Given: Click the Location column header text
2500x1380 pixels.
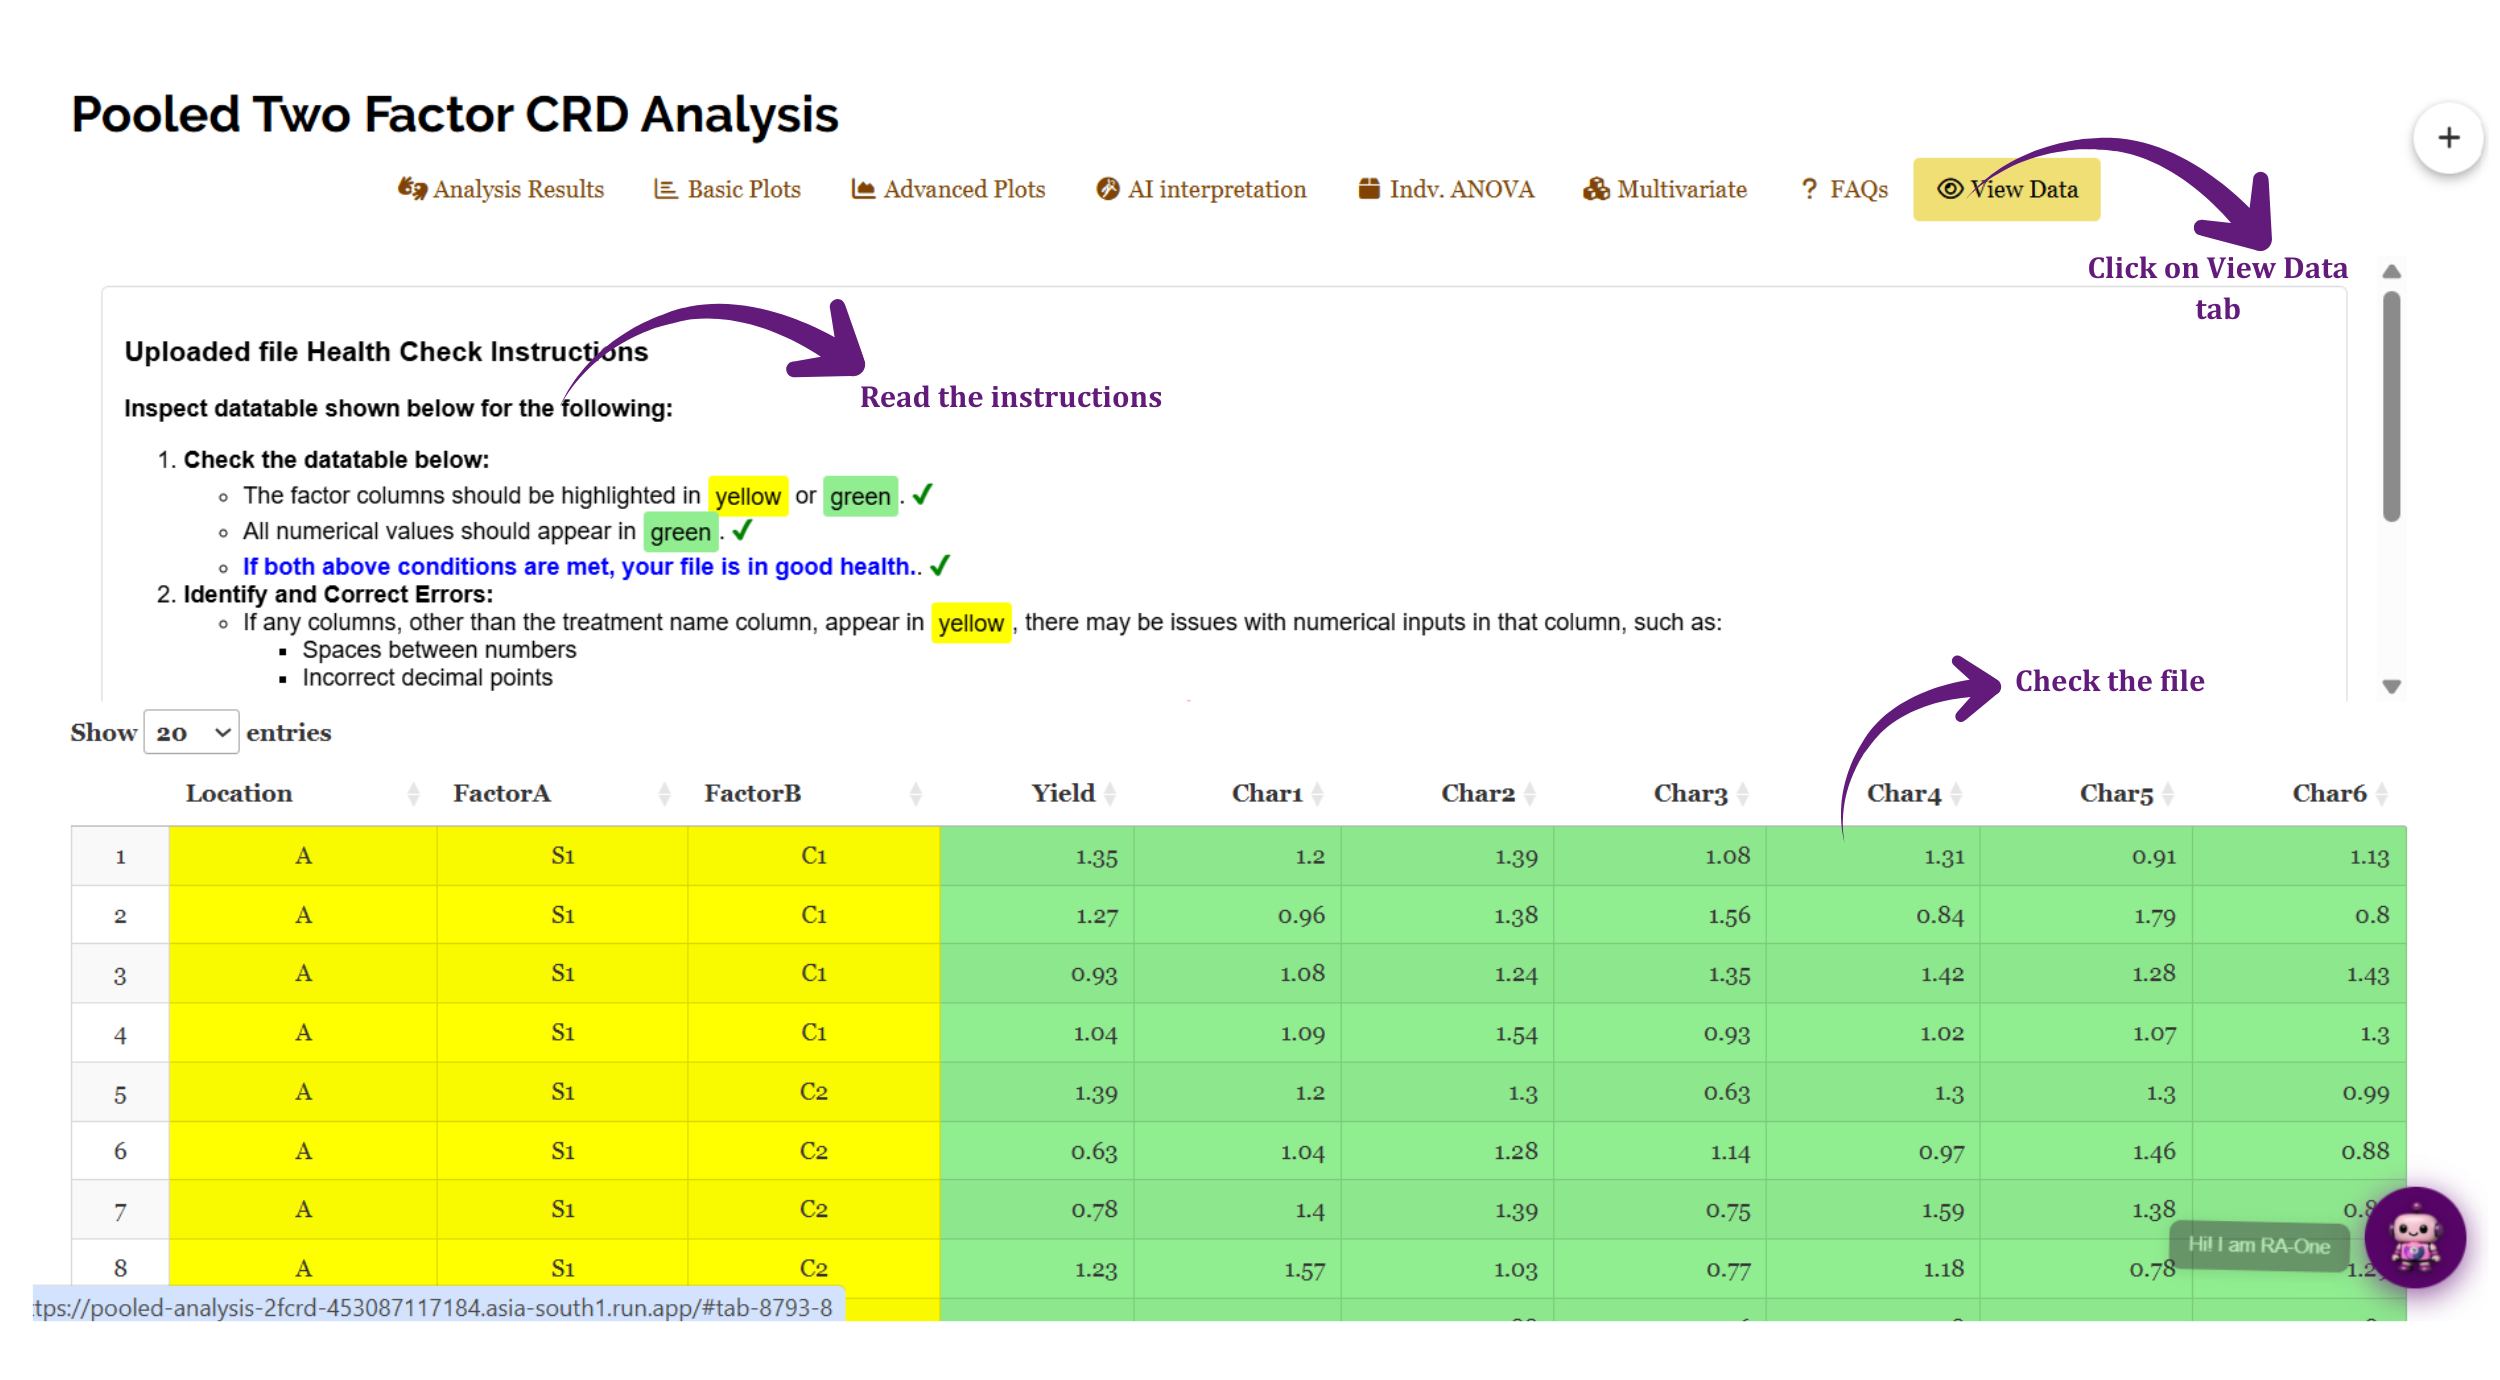Looking at the screenshot, I should [239, 793].
